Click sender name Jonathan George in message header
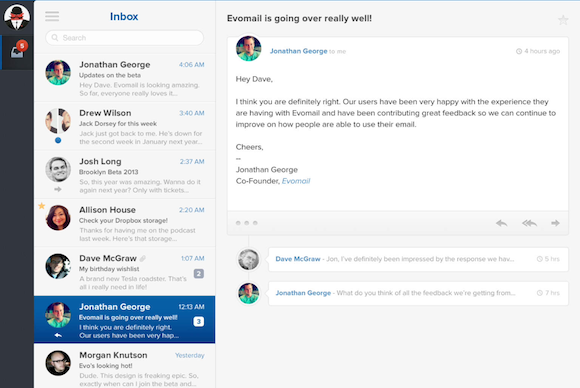The width and height of the screenshot is (580, 388). 299,51
